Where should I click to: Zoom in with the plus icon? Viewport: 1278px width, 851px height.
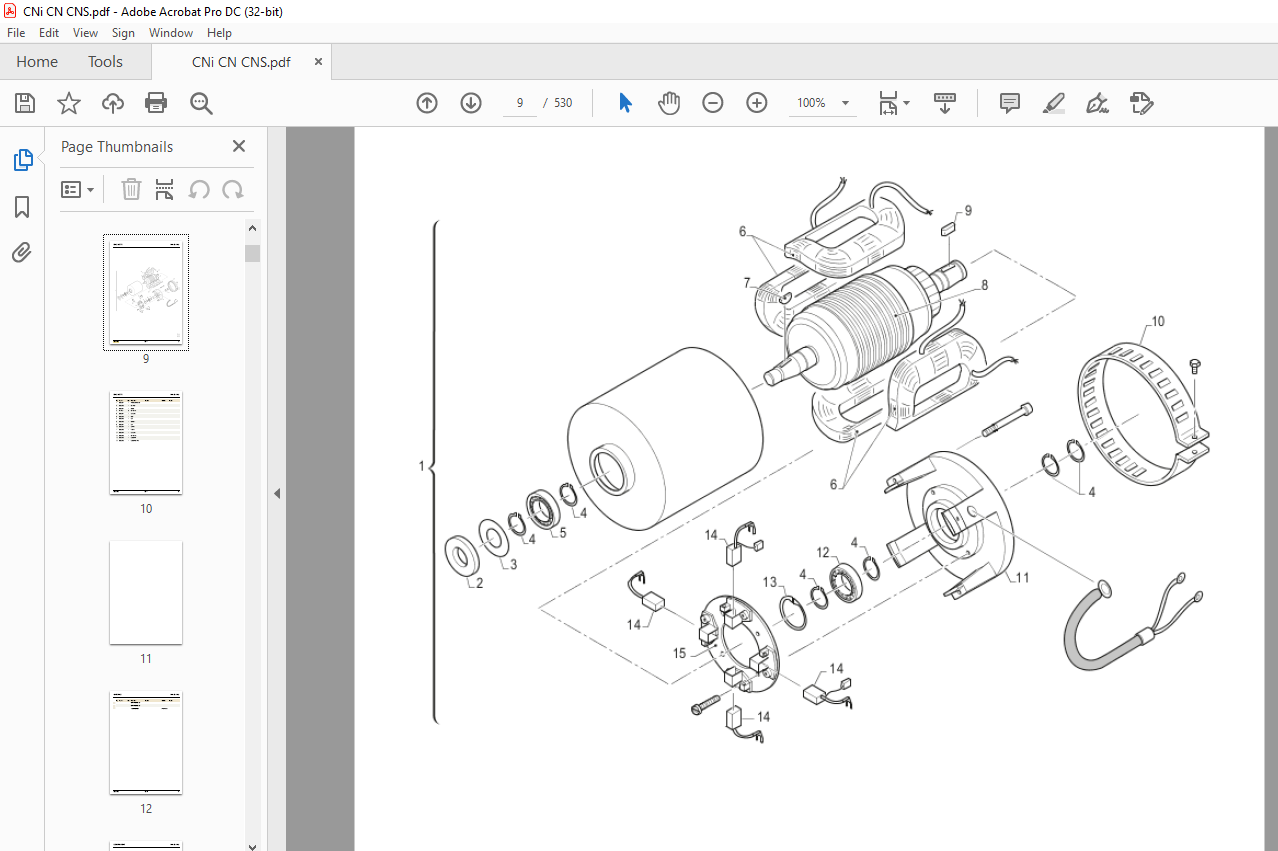[x=757, y=103]
